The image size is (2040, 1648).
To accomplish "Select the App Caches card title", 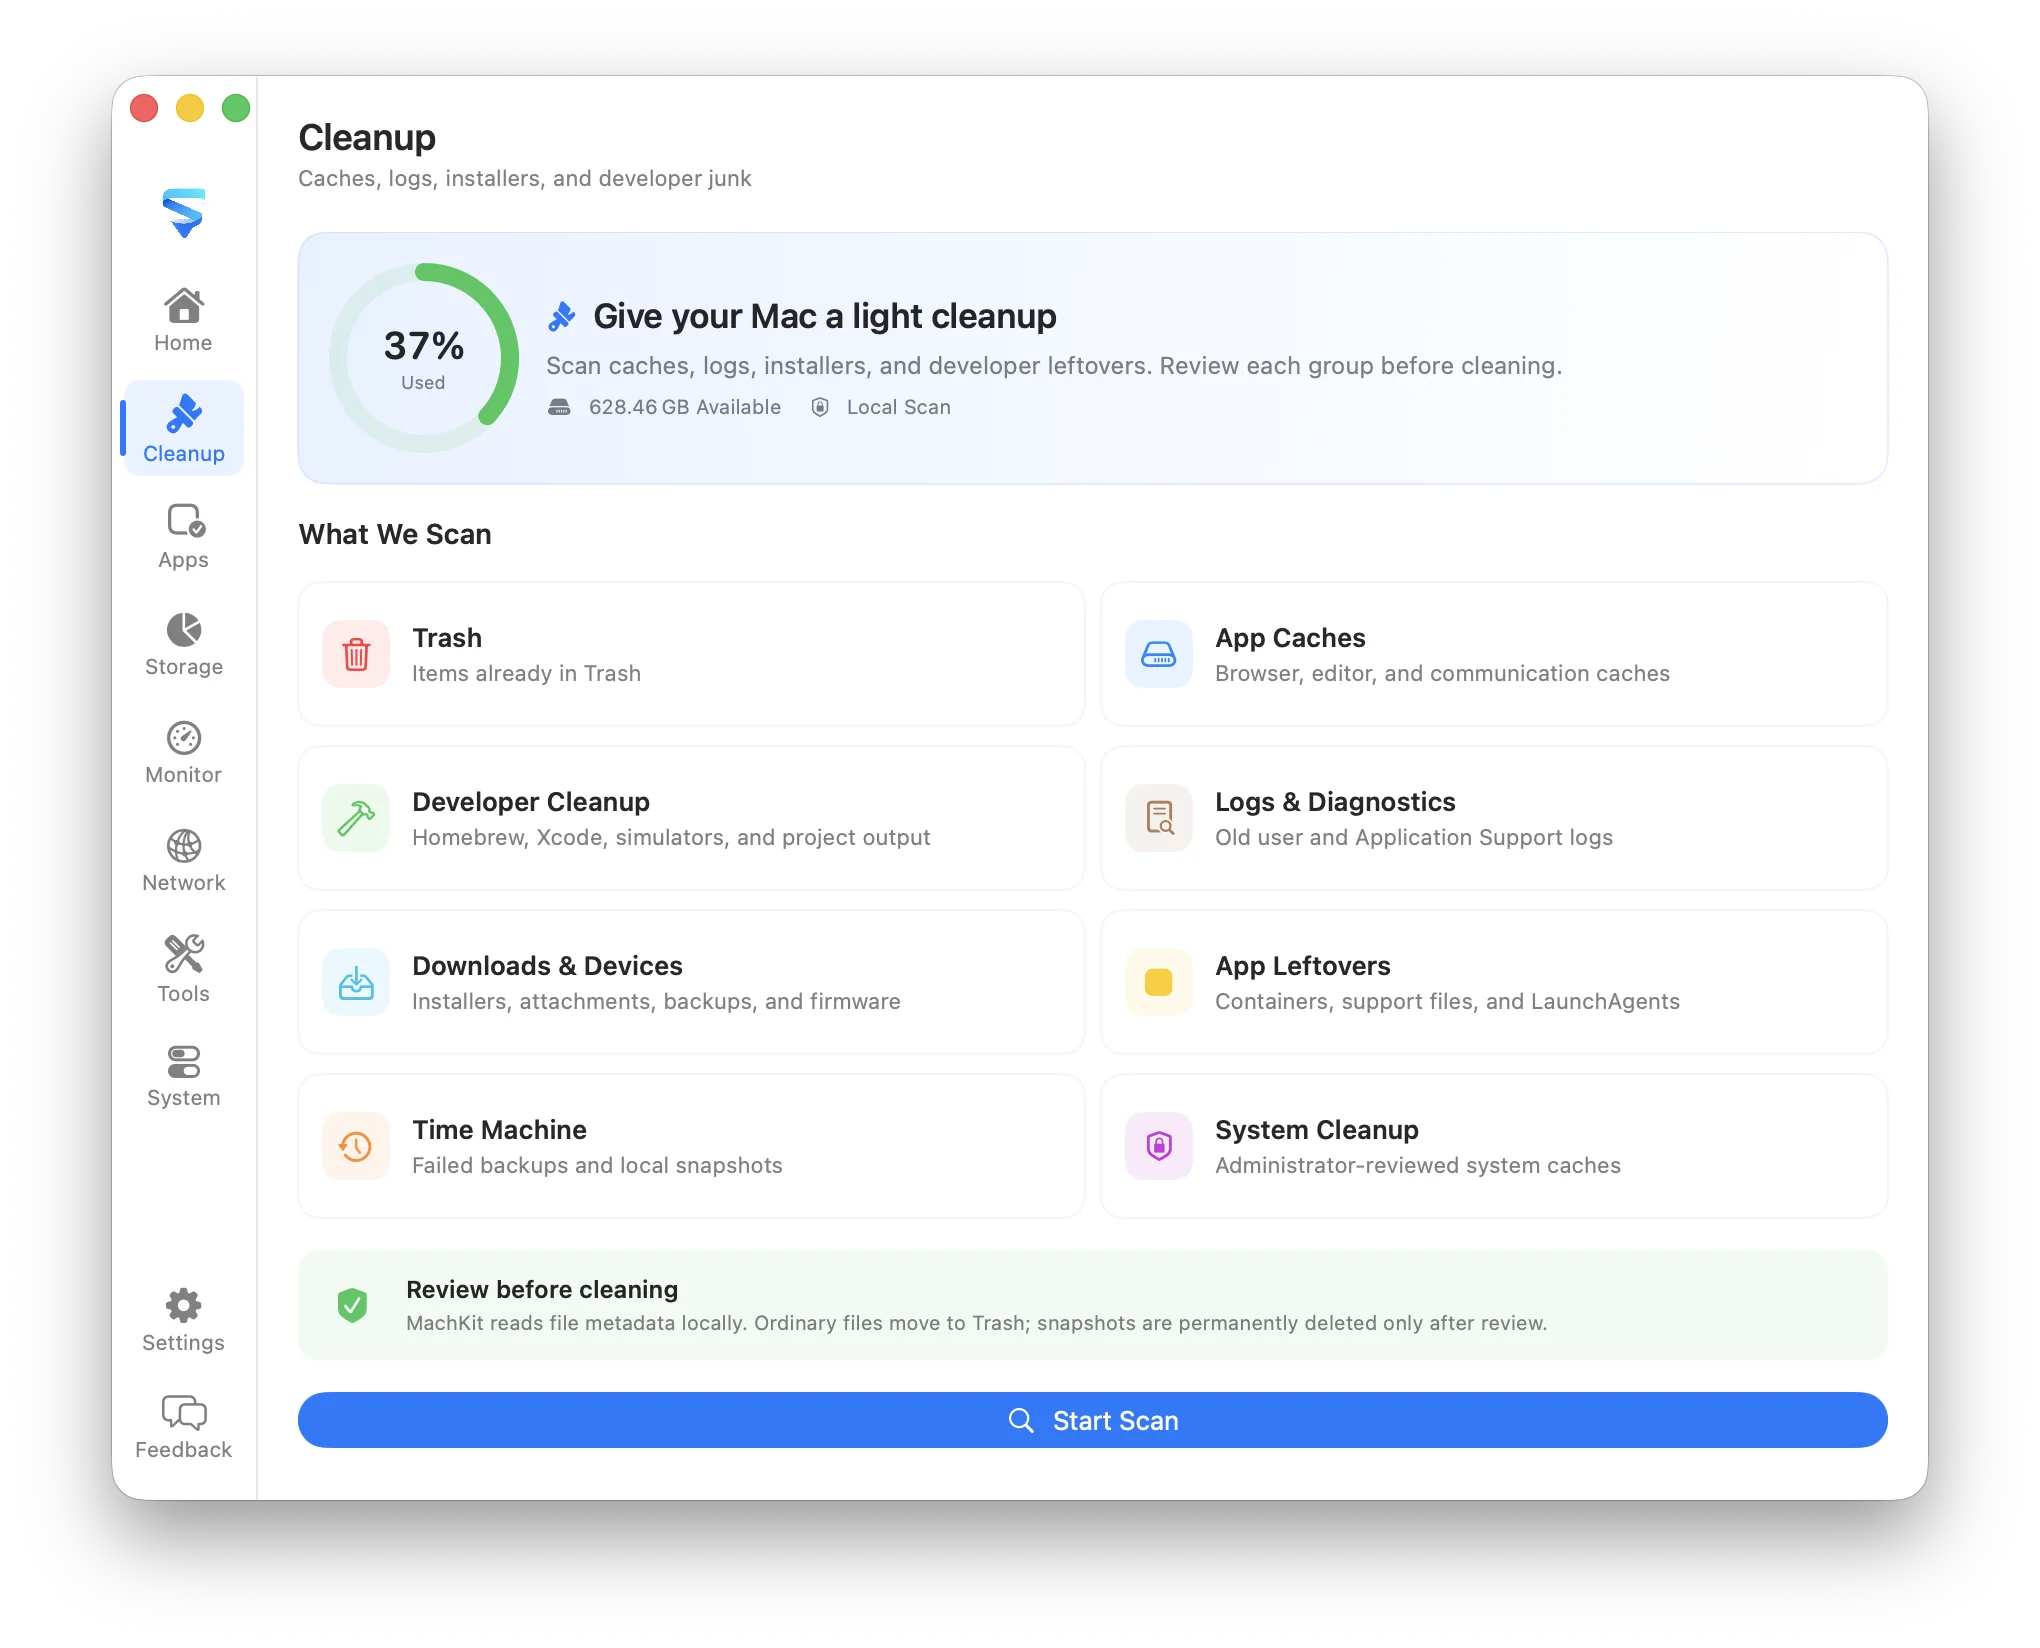I will tap(1290, 638).
